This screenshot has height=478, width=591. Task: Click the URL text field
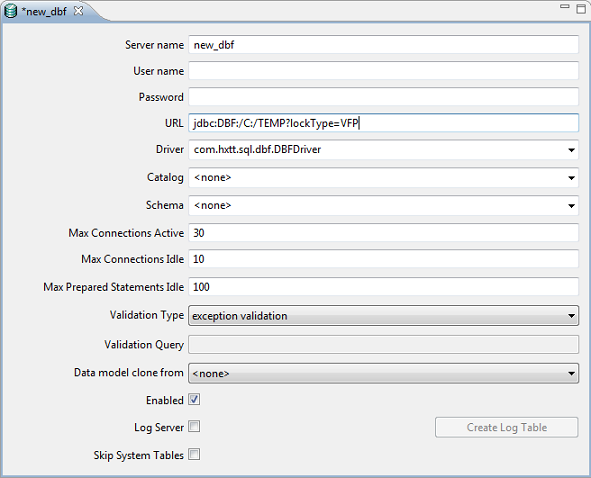click(x=383, y=123)
